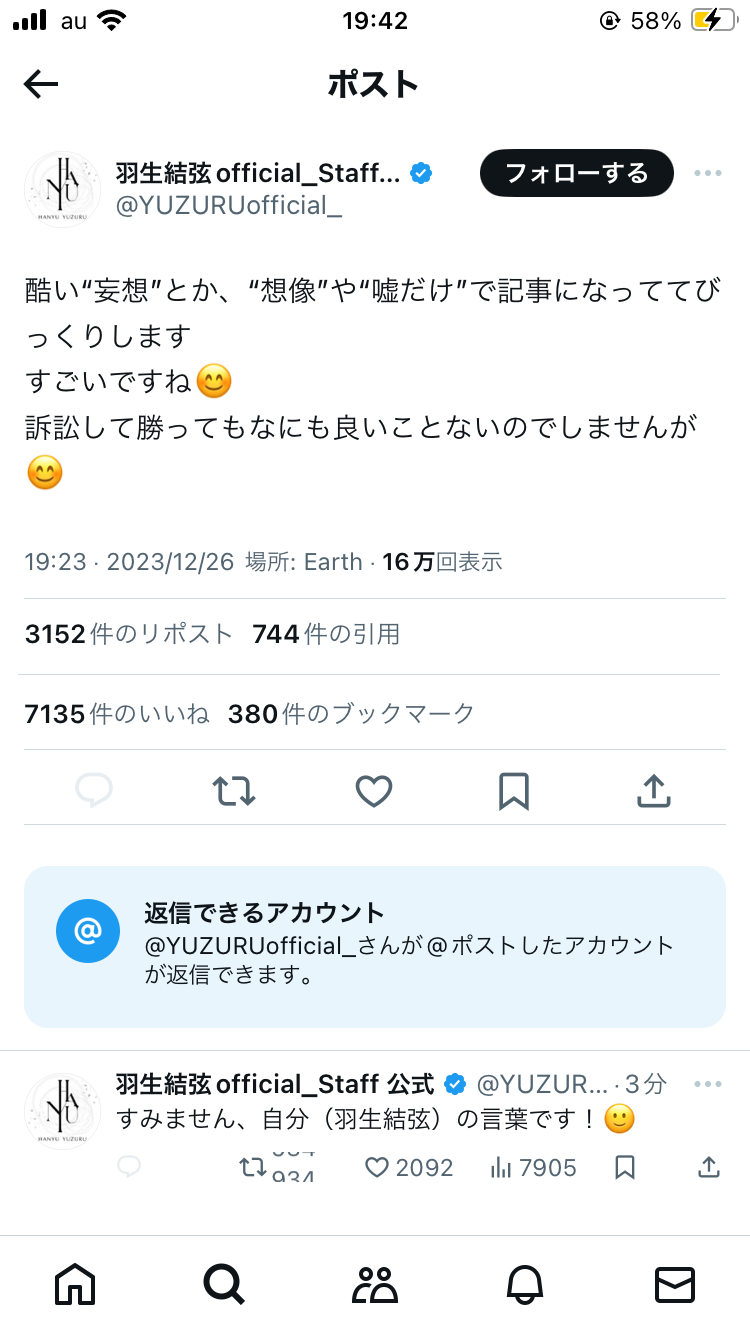750x1334 pixels.
Task: Tap the share icon on main post
Action: 653,792
